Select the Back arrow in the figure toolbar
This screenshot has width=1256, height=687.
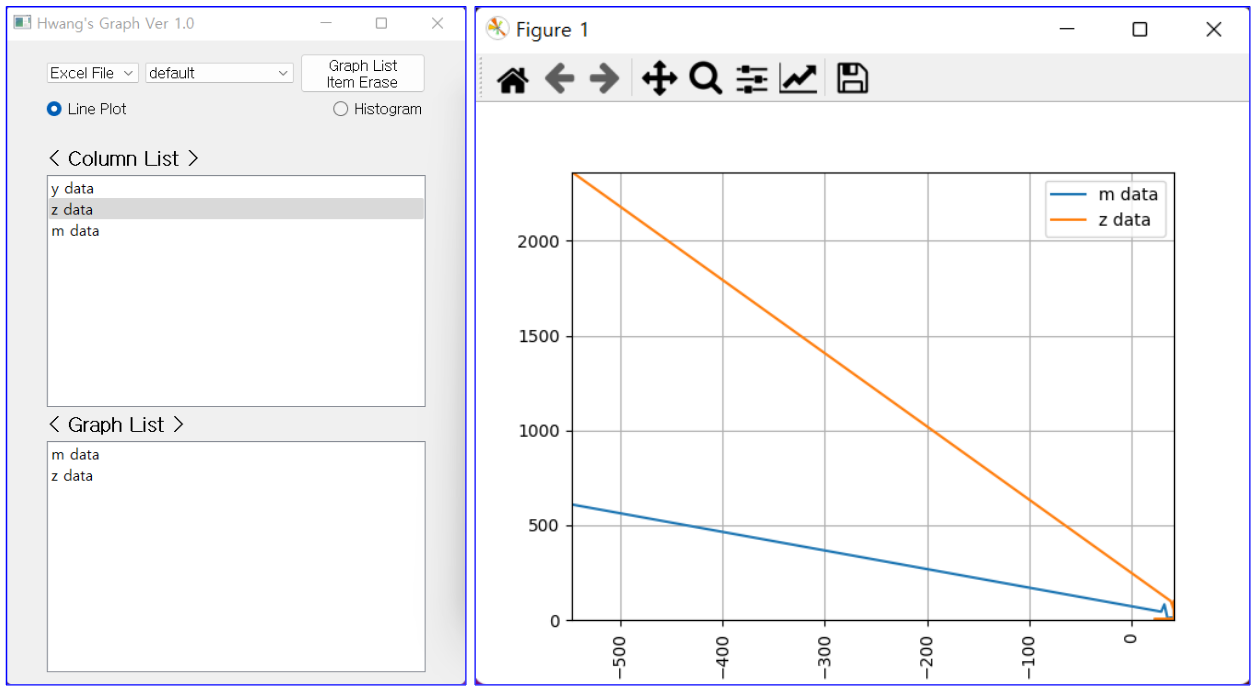click(x=560, y=78)
